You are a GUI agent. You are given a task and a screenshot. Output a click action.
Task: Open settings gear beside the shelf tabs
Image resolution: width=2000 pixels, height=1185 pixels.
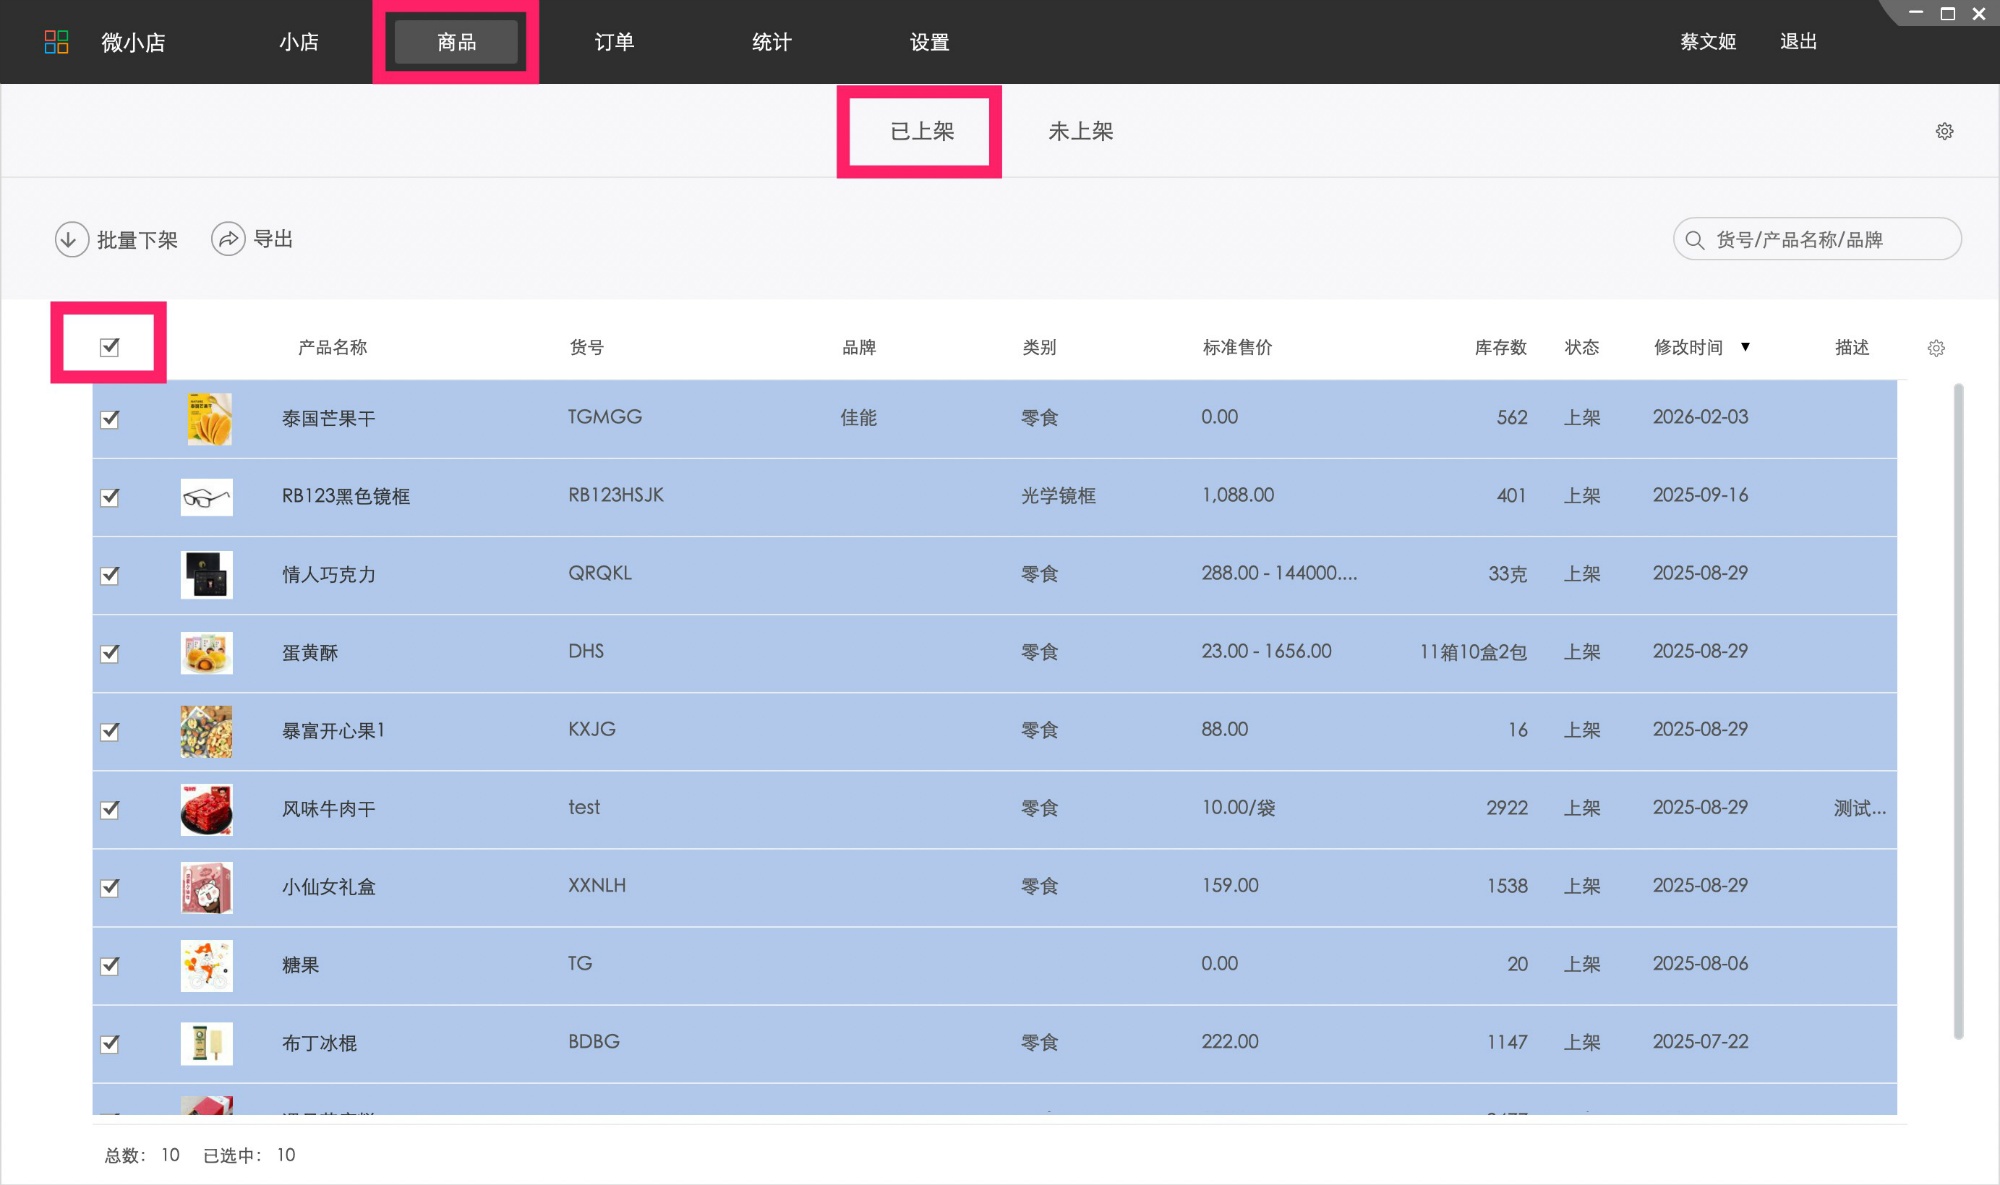coord(1944,131)
